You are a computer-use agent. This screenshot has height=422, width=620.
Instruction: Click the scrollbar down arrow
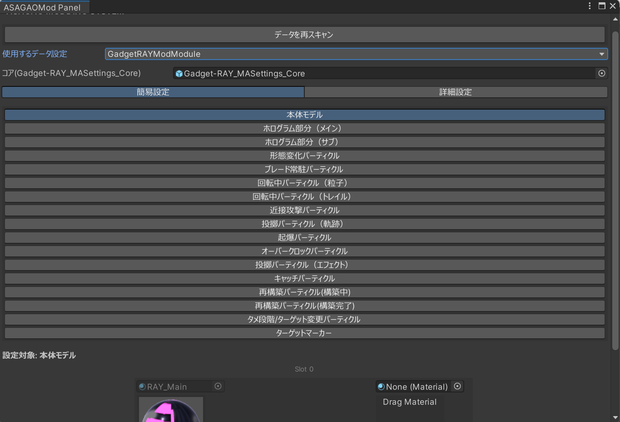[x=615, y=417]
